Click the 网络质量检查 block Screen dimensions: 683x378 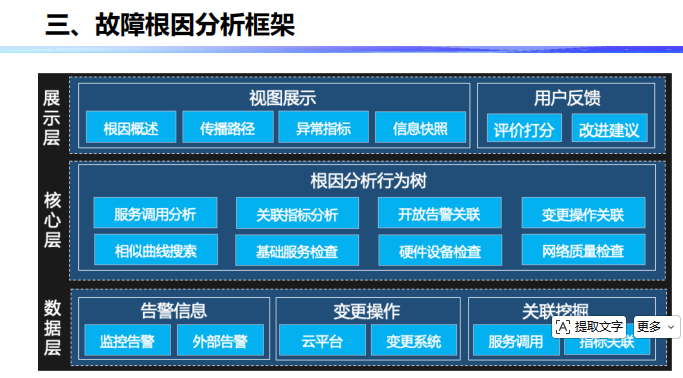coord(584,250)
